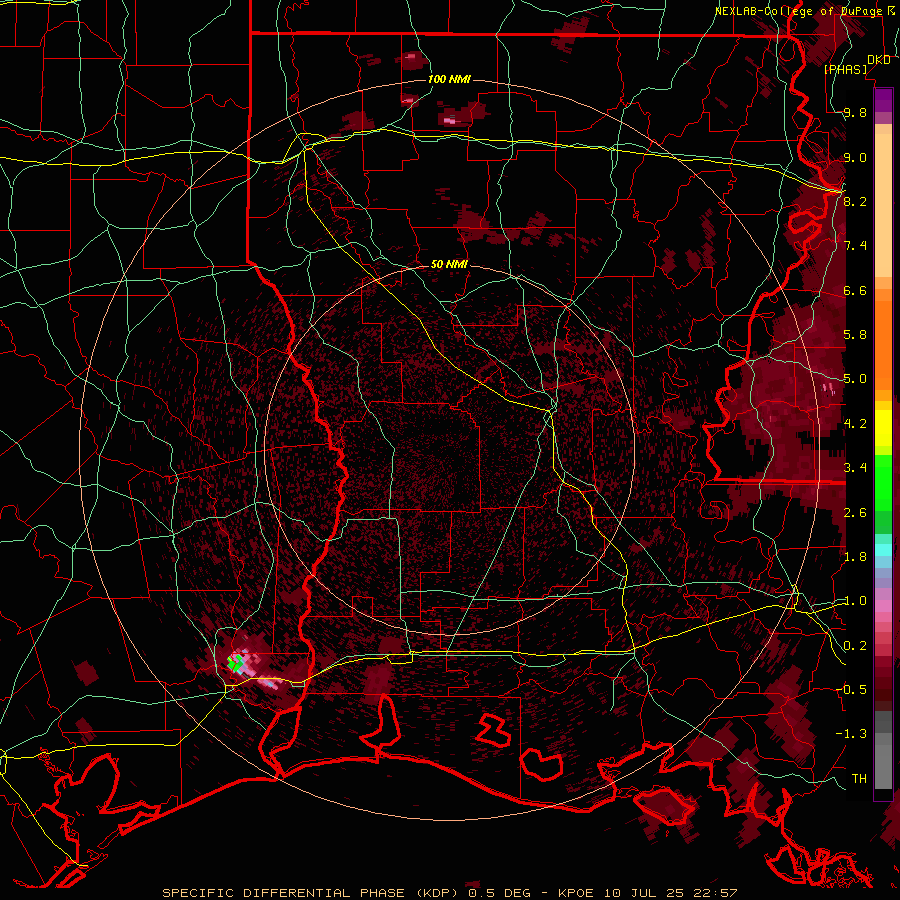Select the 5.8 value on the scale
Viewport: 900px width, 900px height.
855,335
